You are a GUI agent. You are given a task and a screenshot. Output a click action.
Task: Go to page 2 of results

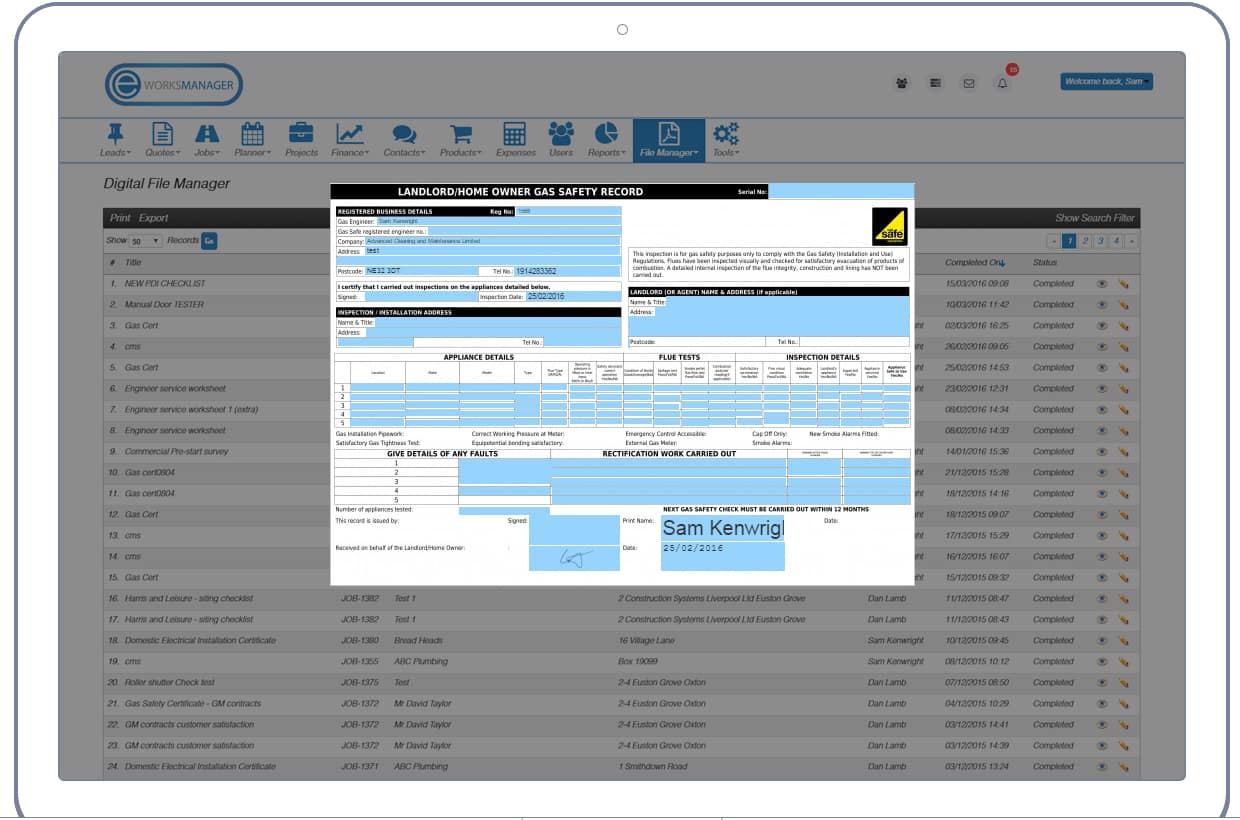1085,241
